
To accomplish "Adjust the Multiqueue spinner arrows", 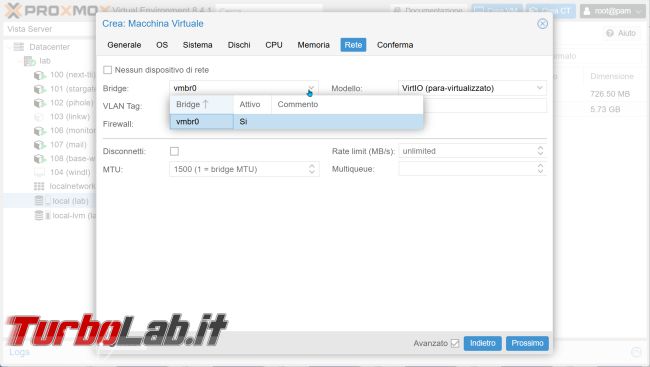I will (540, 169).
